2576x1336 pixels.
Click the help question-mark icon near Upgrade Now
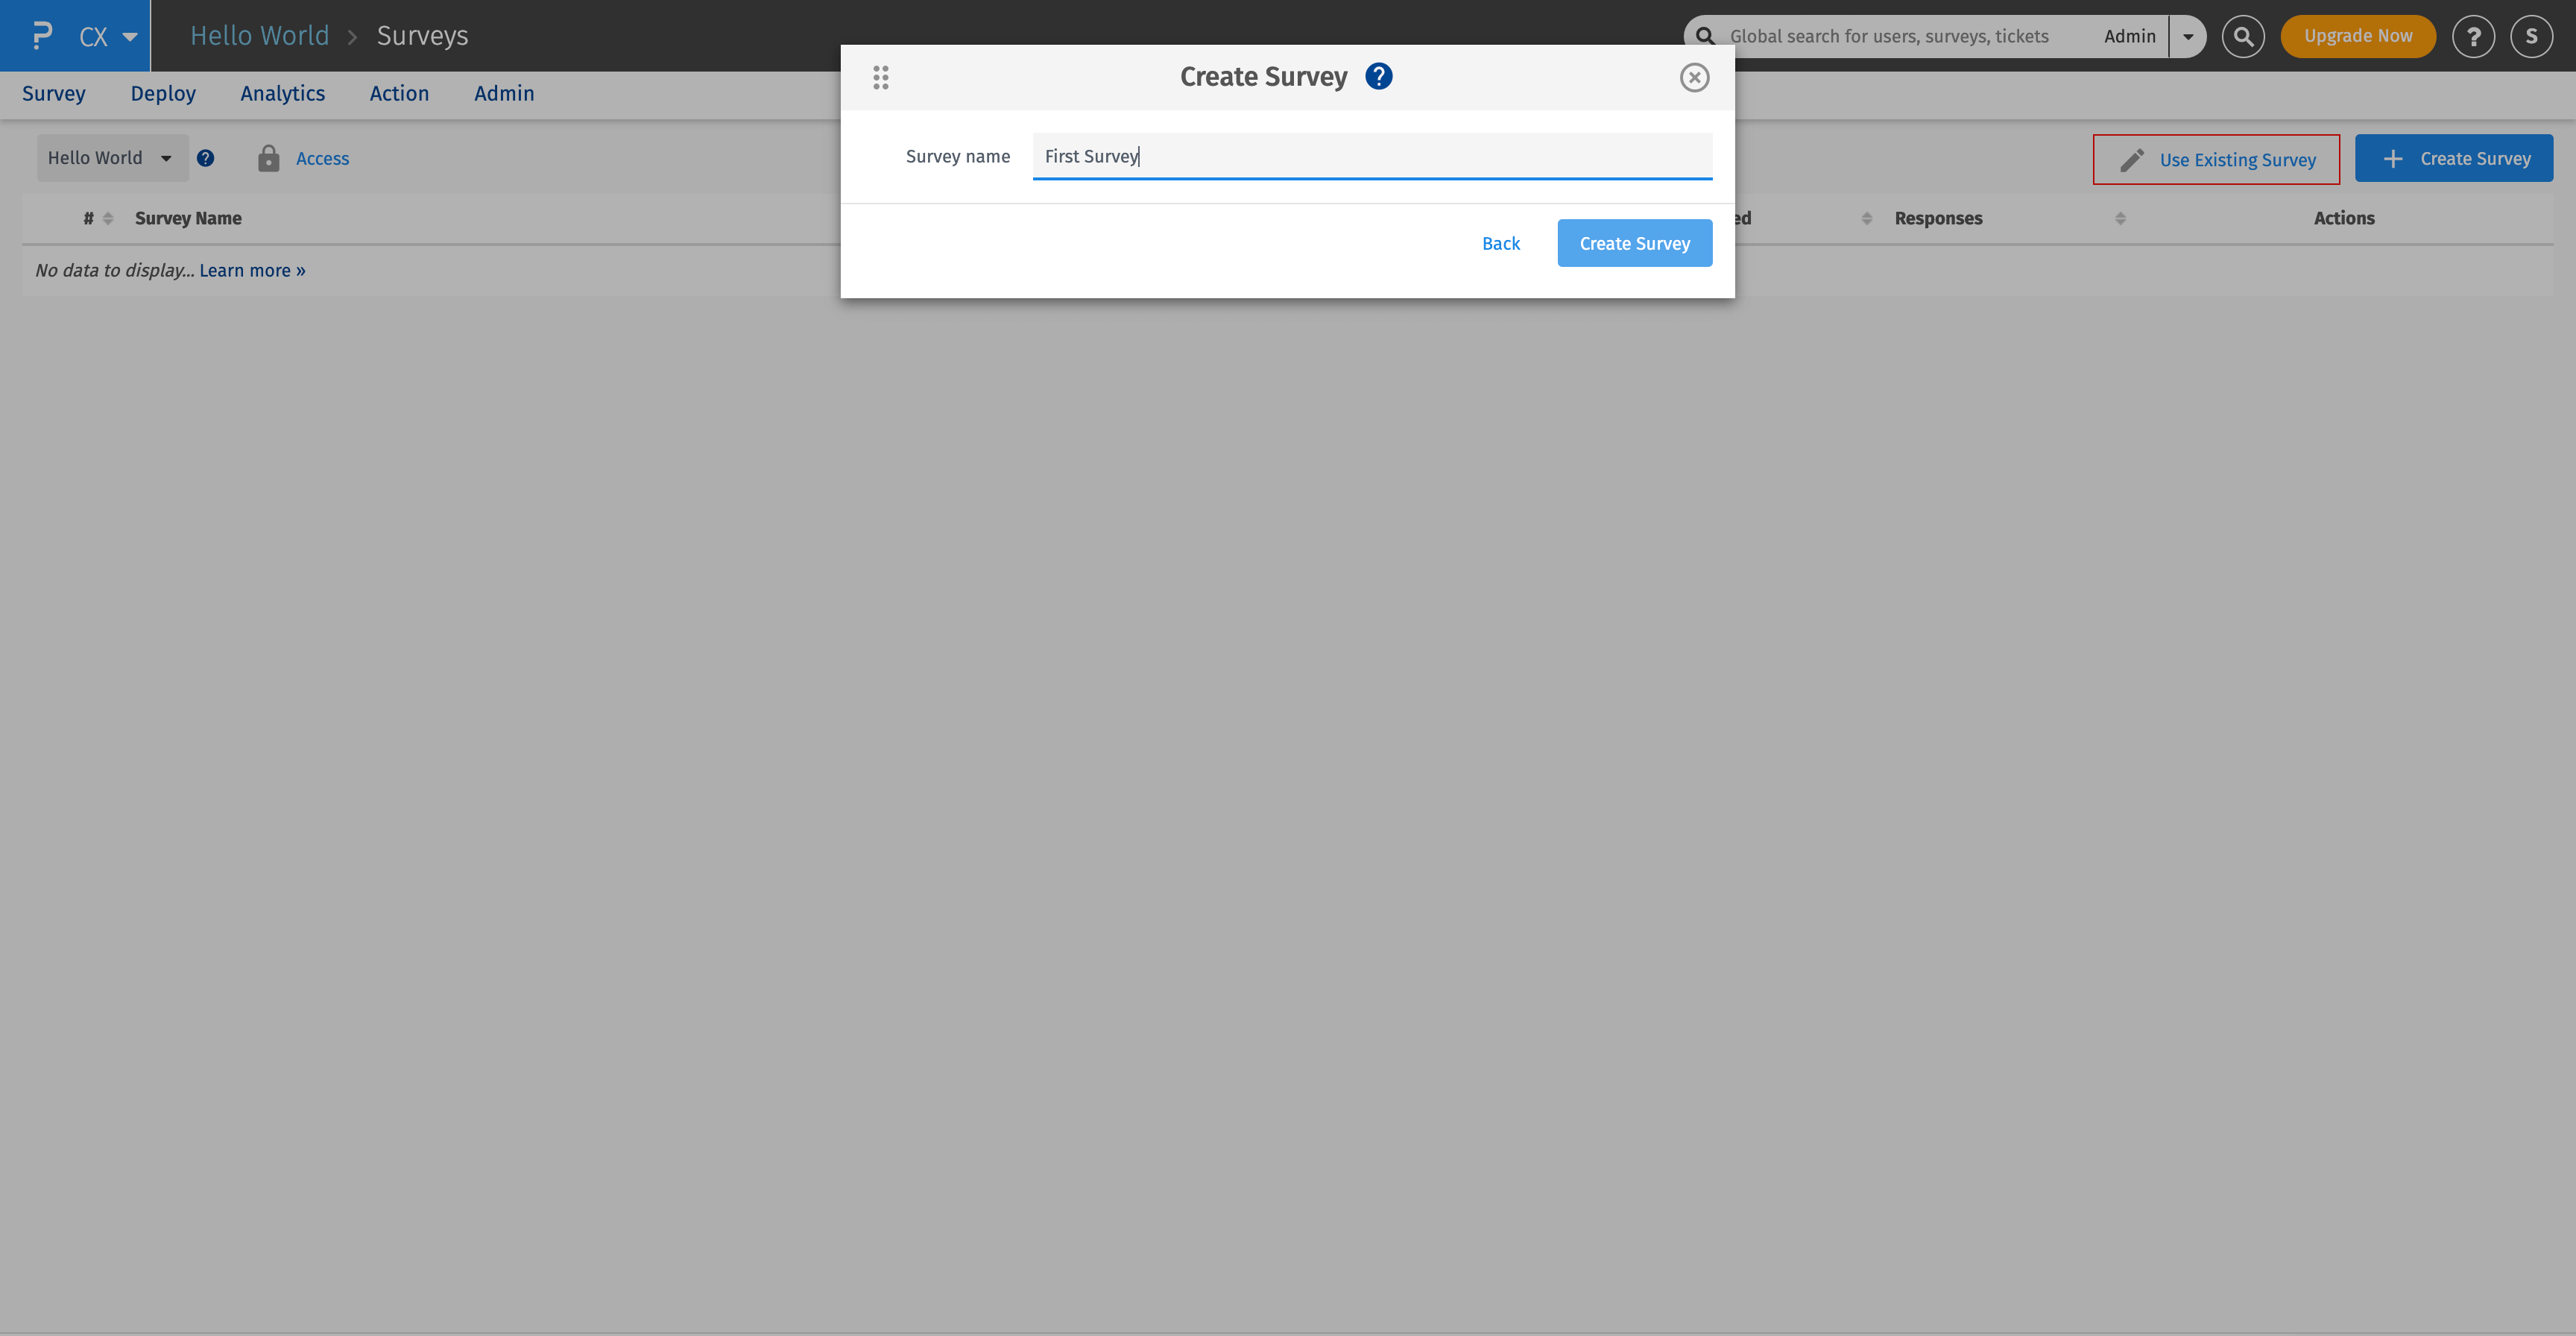coord(2474,36)
